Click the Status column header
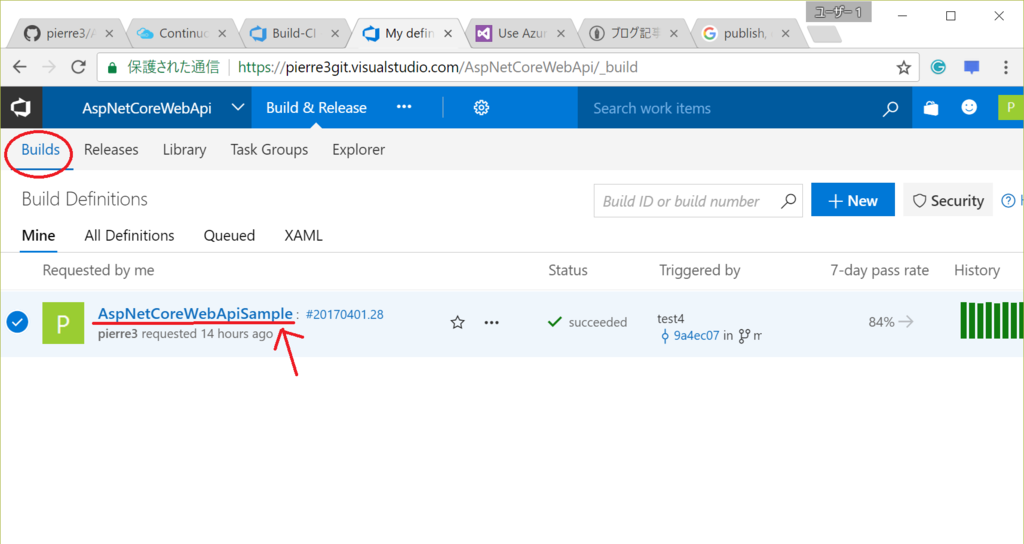 568,270
